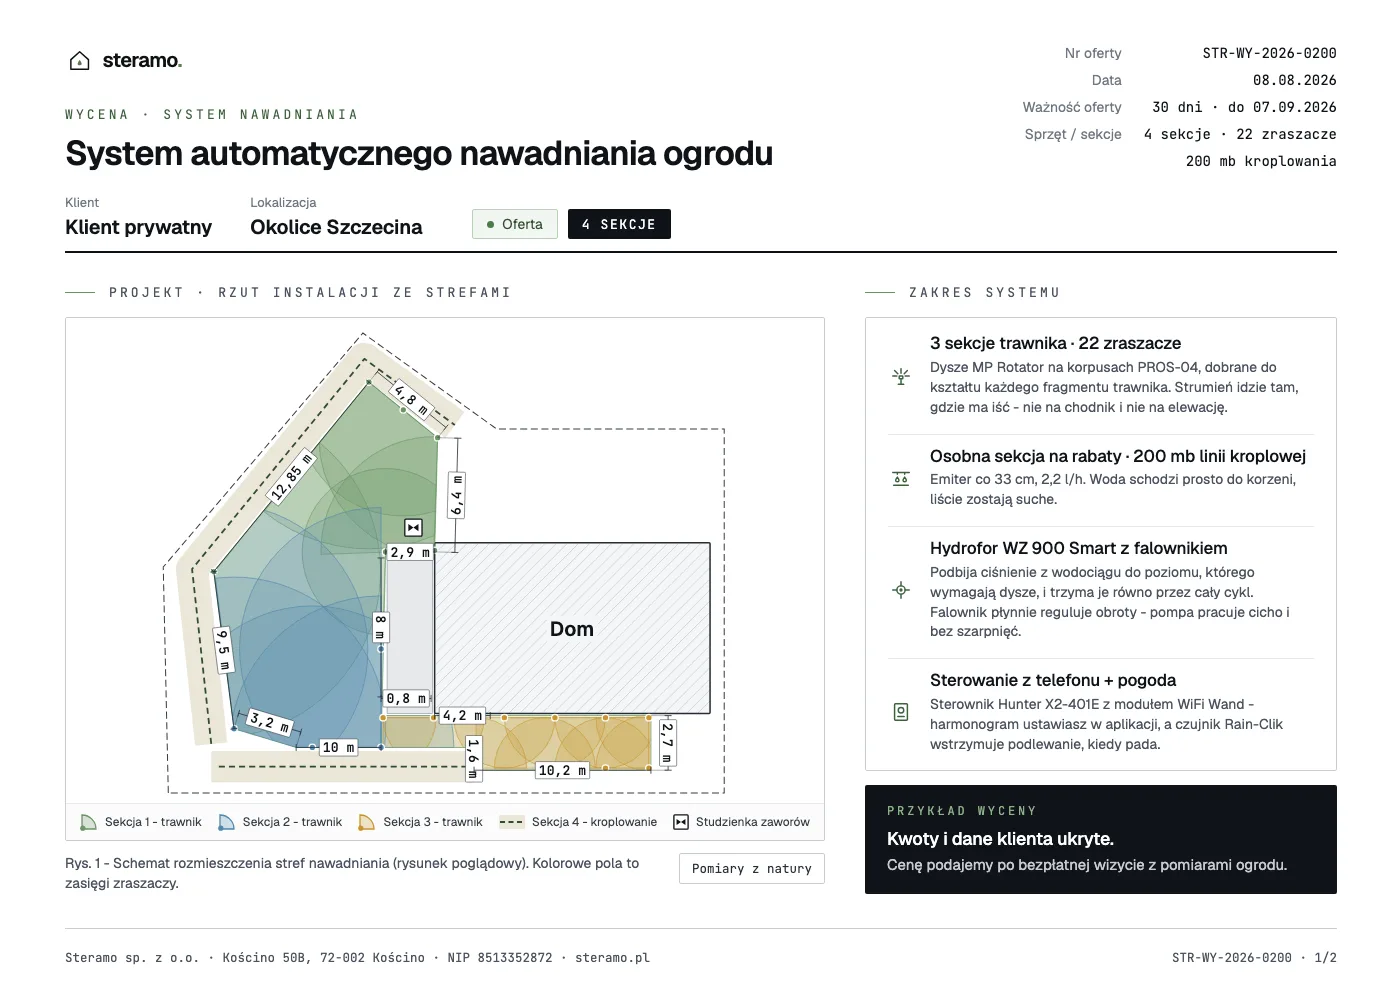Click the main title System automatycznego nawadniania ogrodu
The image size is (1400, 990).
point(419,154)
